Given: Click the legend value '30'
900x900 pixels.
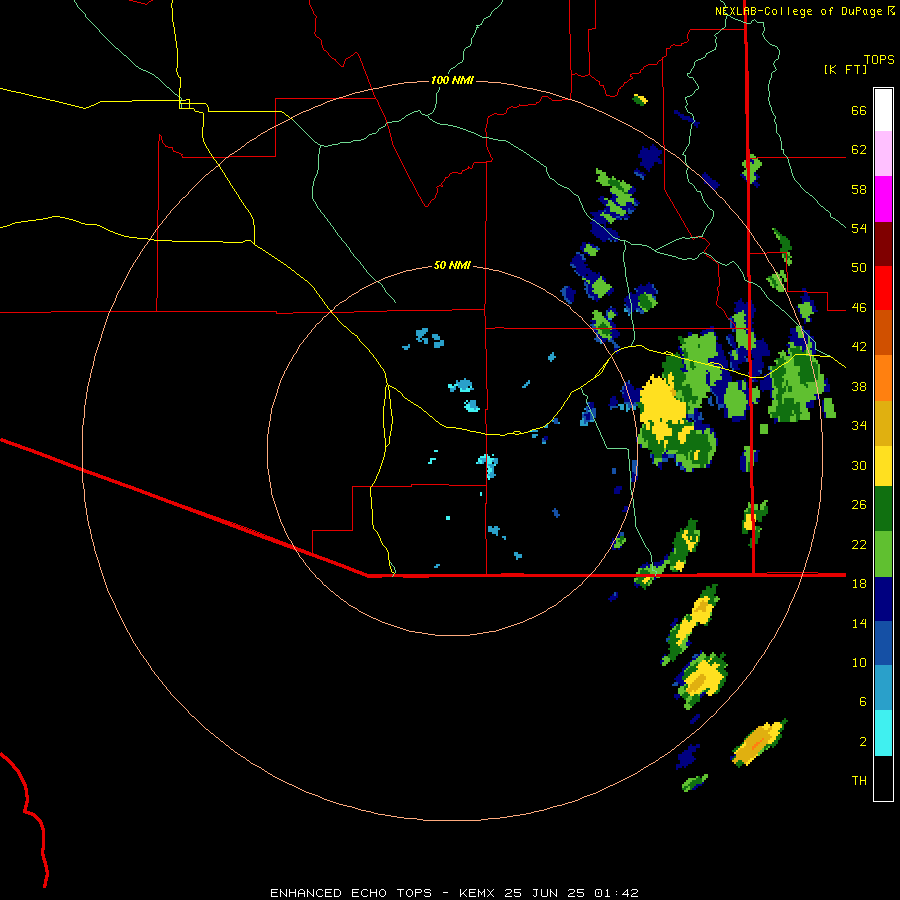Looking at the screenshot, I should [x=859, y=465].
